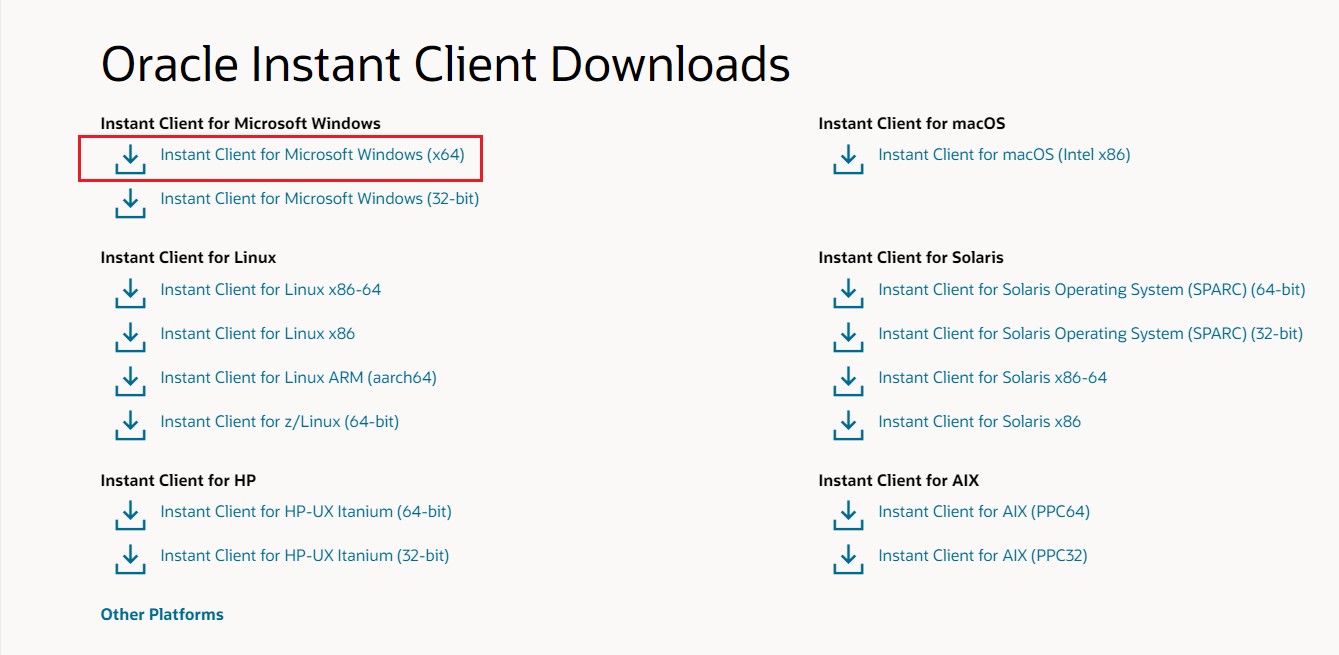Follow the Instant Client for Linux ARM link
This screenshot has width=1339, height=655.
tap(298, 378)
